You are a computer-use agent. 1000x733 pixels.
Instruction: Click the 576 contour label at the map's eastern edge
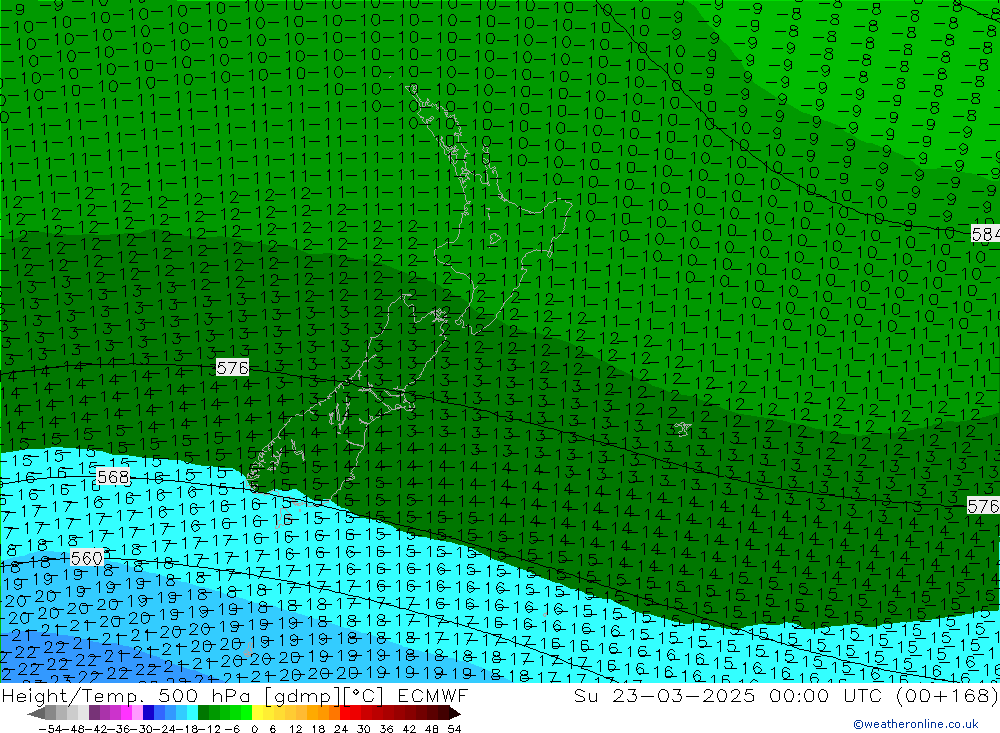tap(983, 506)
